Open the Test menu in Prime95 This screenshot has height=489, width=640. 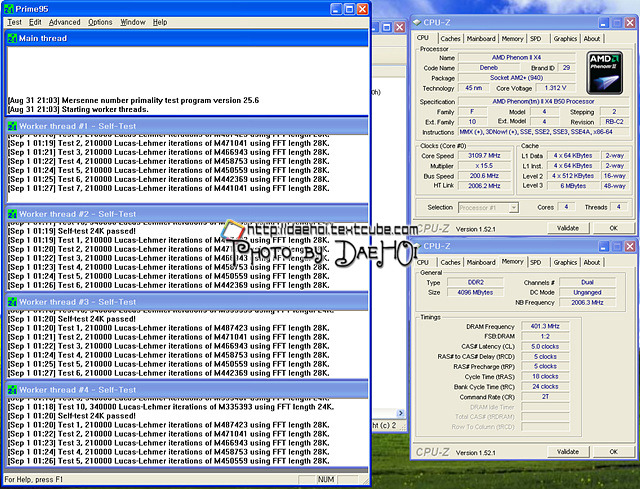pos(14,22)
